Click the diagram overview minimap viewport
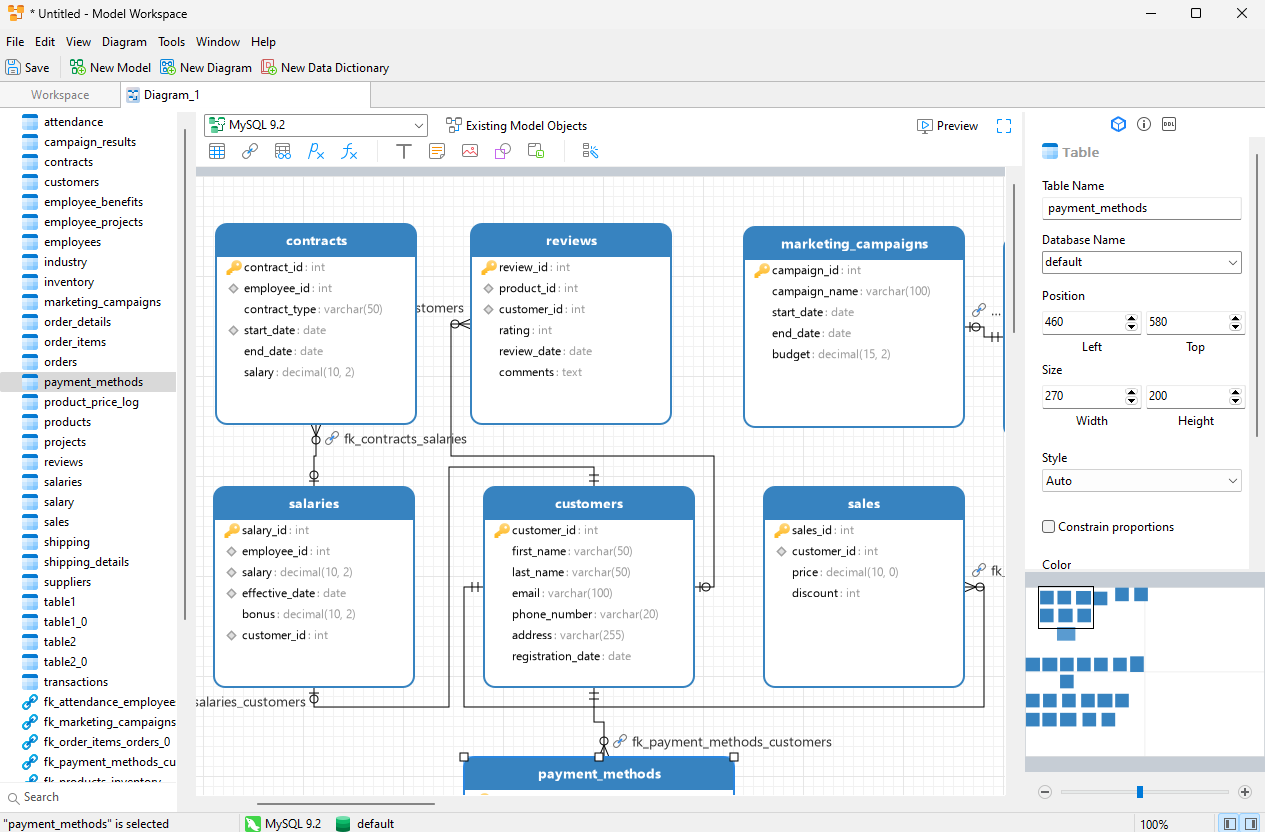This screenshot has width=1265, height=832. [1065, 607]
